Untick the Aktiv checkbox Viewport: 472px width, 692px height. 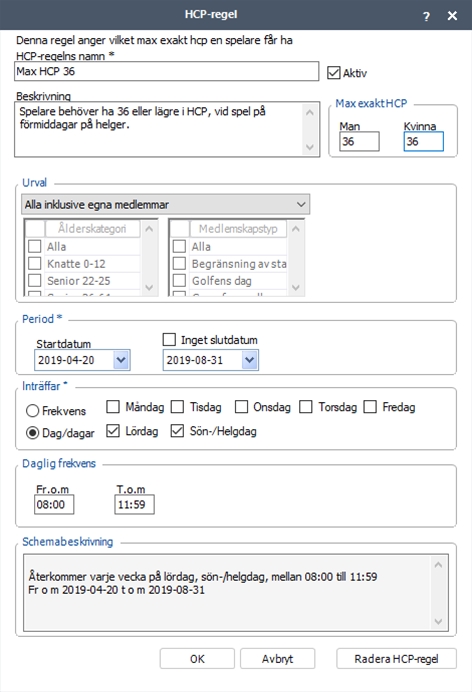coord(333,73)
